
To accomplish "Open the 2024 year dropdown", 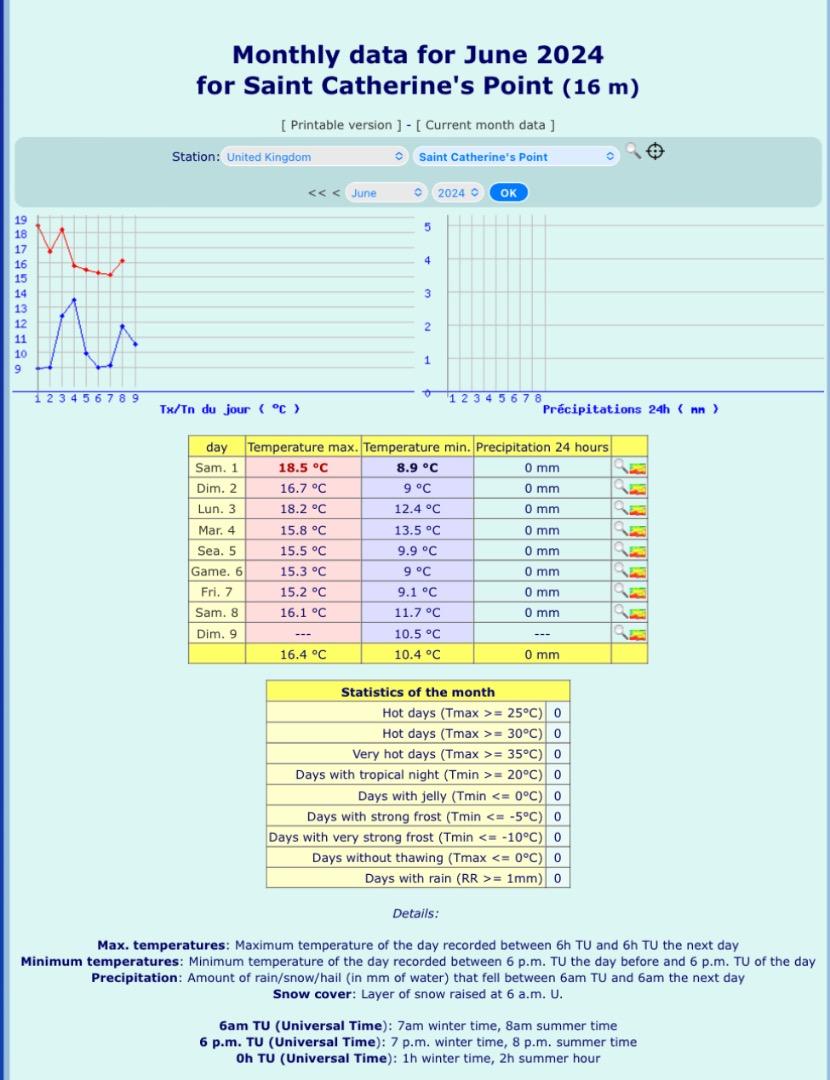I will click(458, 193).
